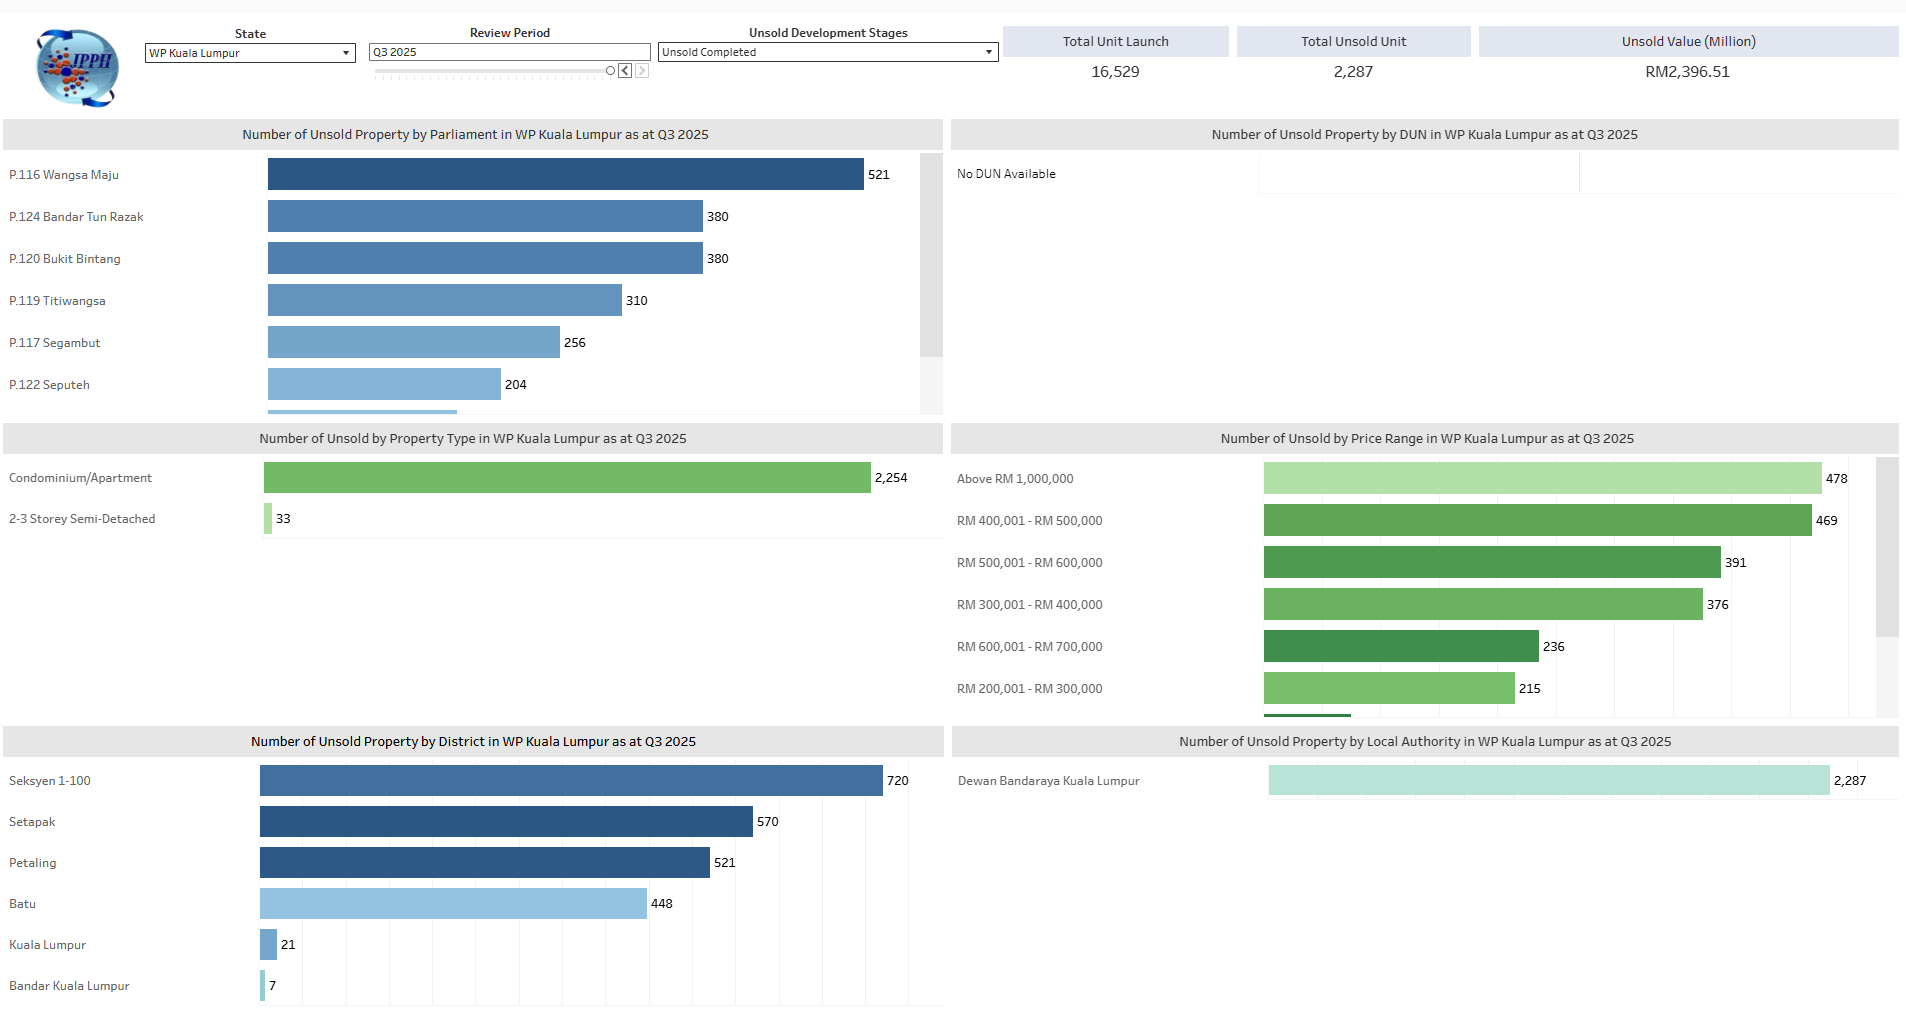Step back one review period with left arrow
This screenshot has width=1906, height=1017.
pyautogui.click(x=625, y=71)
